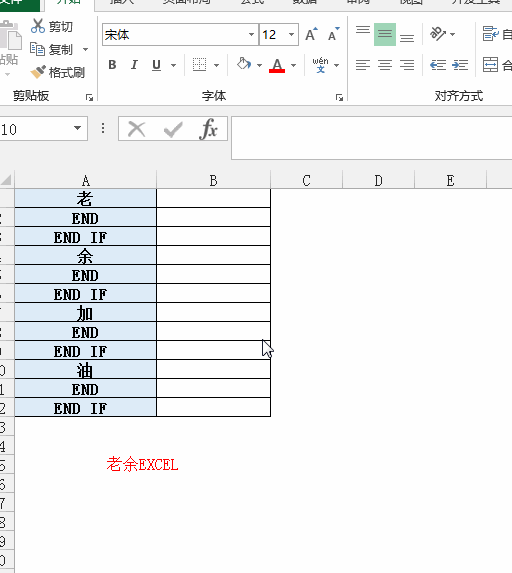
Task: Cancel formula entry X button
Action: pos(137,129)
